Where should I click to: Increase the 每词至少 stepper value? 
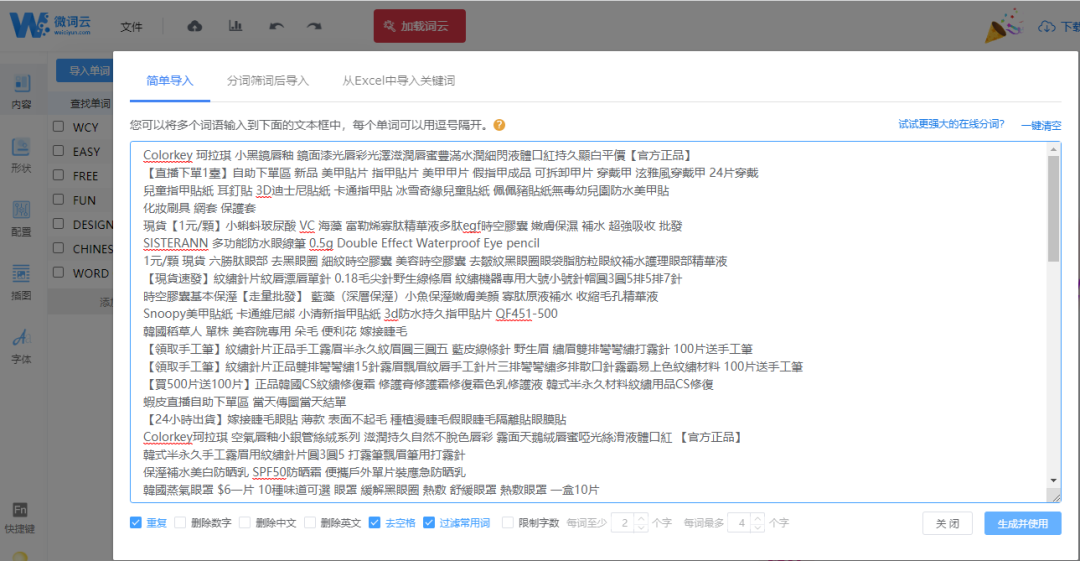tap(641, 518)
